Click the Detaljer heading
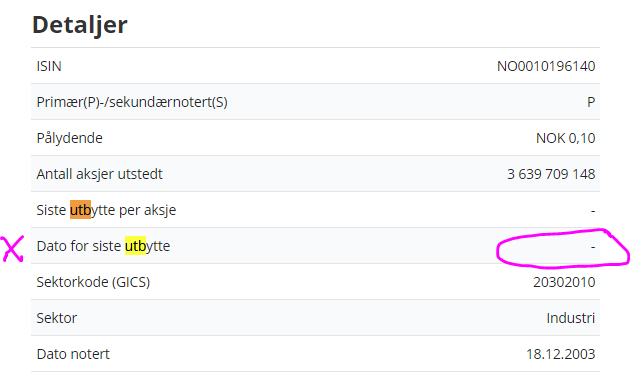The height and width of the screenshot is (383, 630). [80, 25]
